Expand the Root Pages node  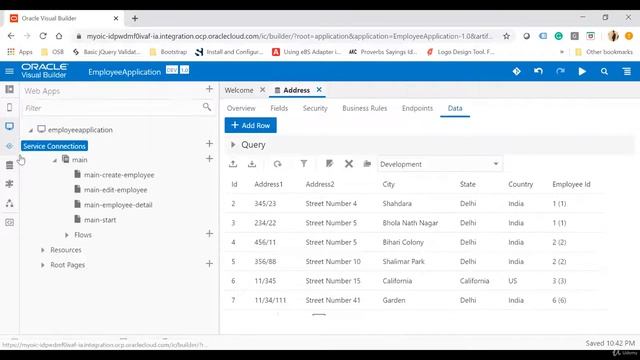coord(42,265)
